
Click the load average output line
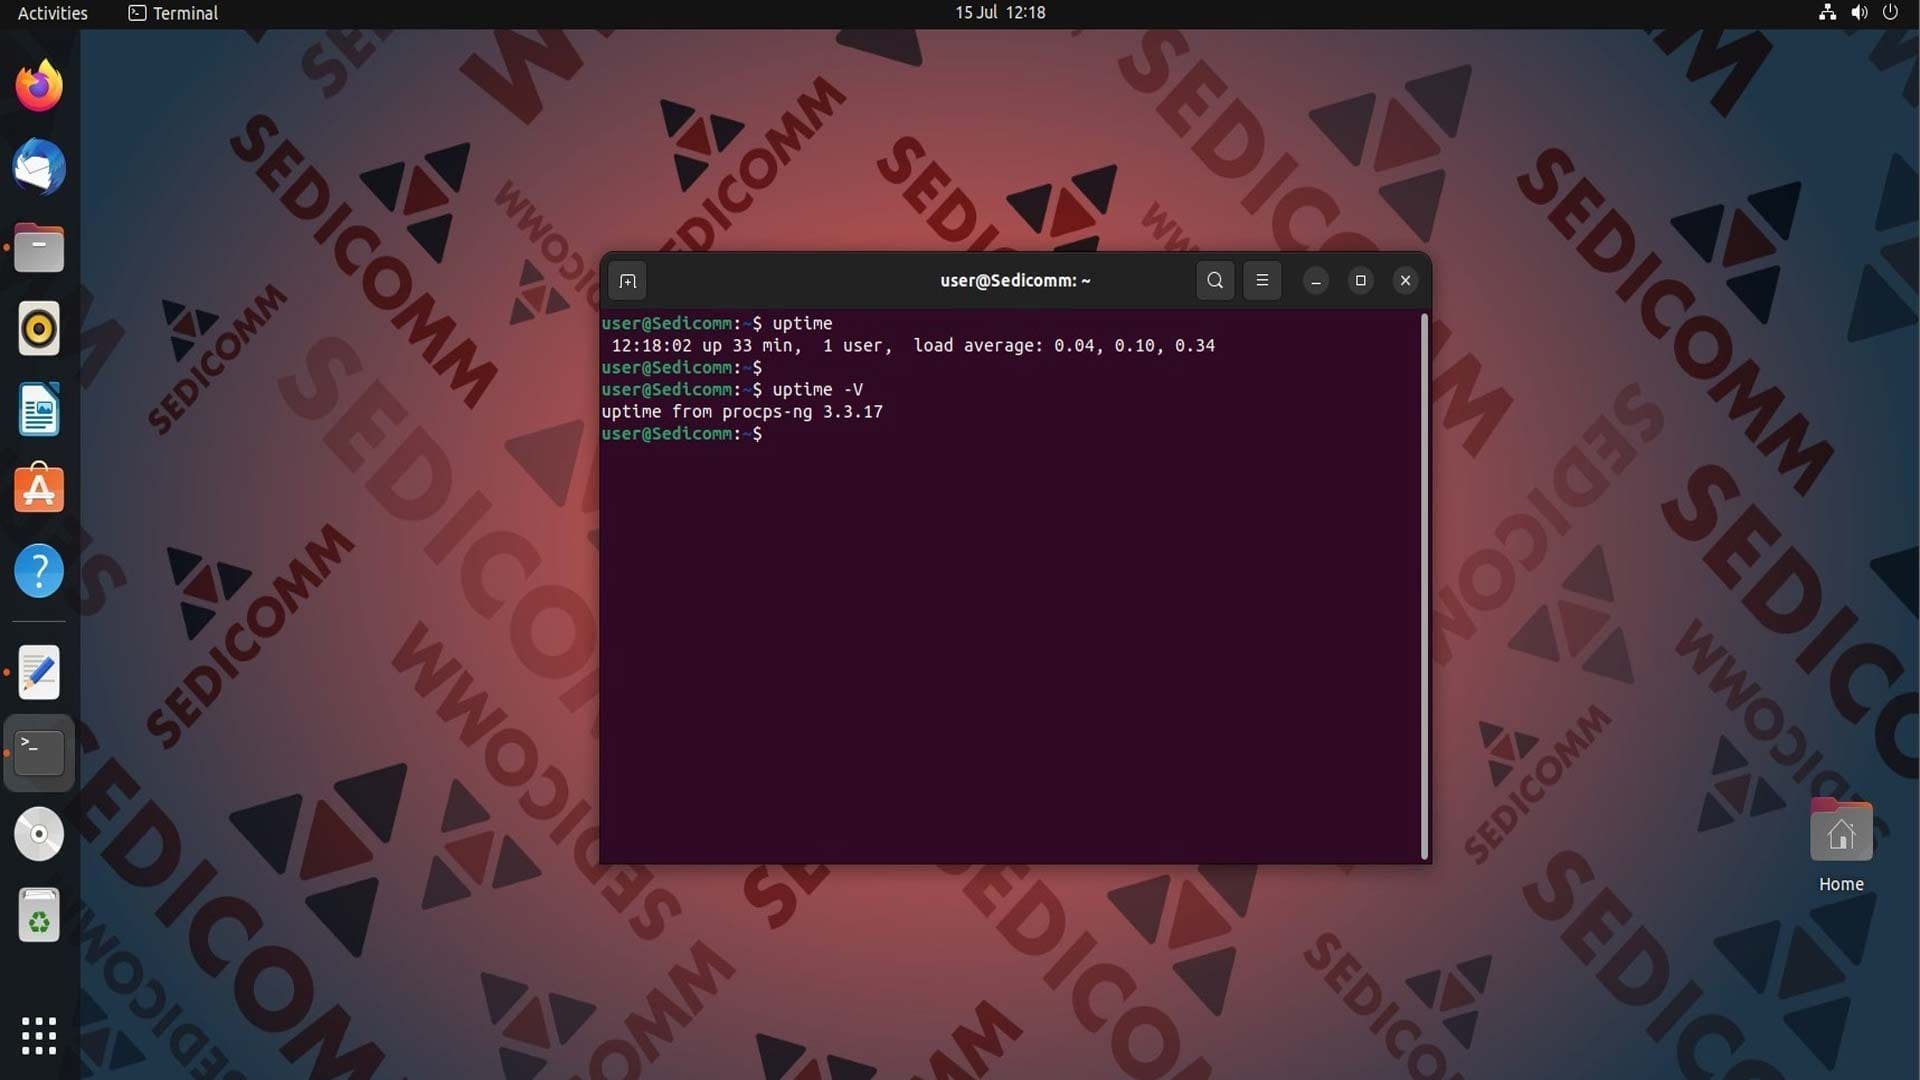pos(913,346)
